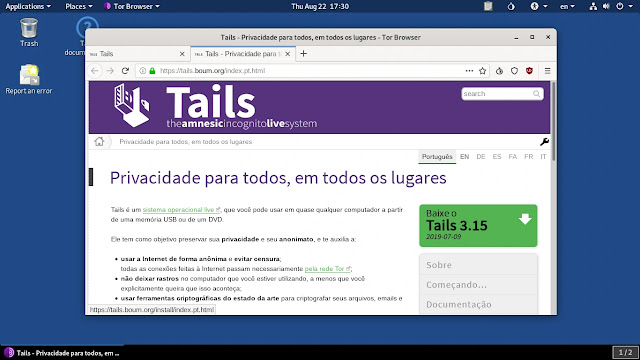Open the en keyboard layout dropdown

click(567, 6)
